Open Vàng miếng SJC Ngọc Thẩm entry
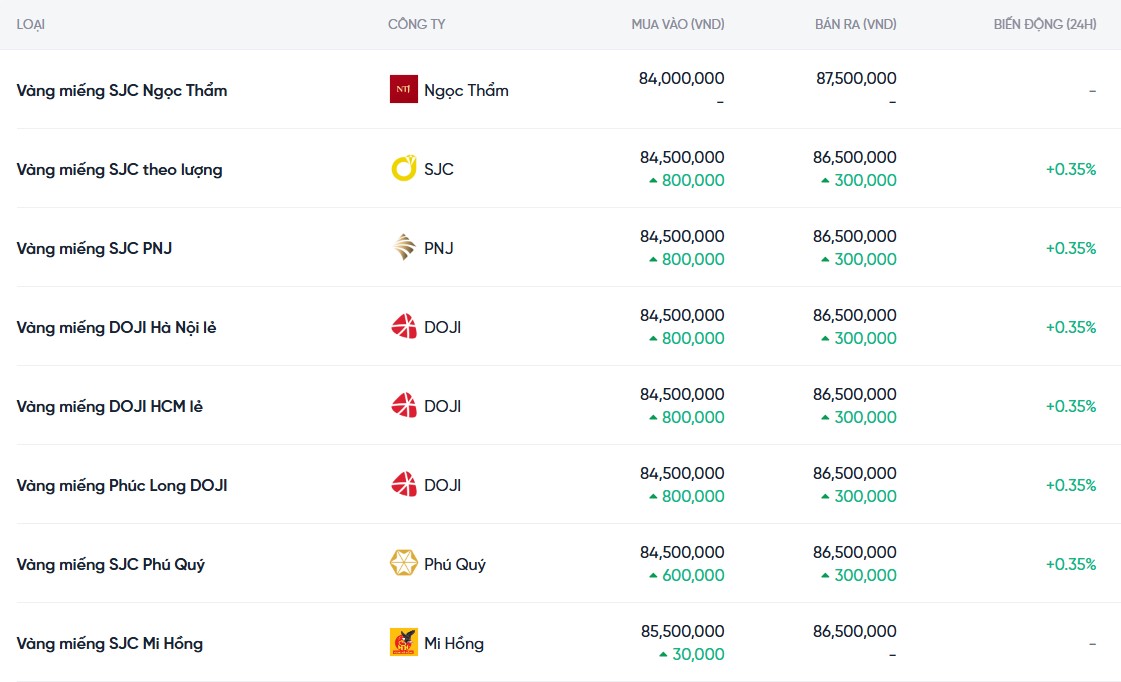Image resolution: width=1121 pixels, height=682 pixels. click(122, 90)
